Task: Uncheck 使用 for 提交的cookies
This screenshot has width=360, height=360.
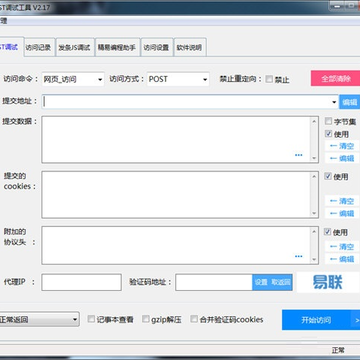Action: [x=328, y=176]
